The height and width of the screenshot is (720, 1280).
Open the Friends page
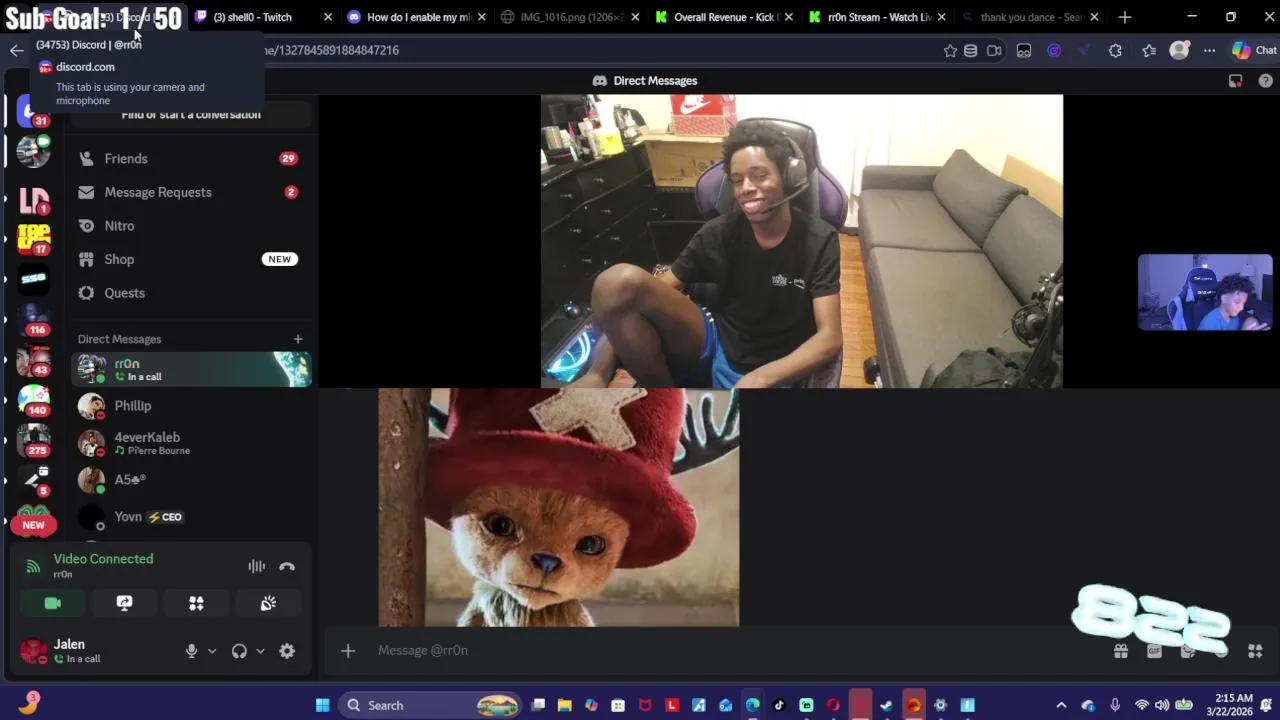(x=190, y=158)
